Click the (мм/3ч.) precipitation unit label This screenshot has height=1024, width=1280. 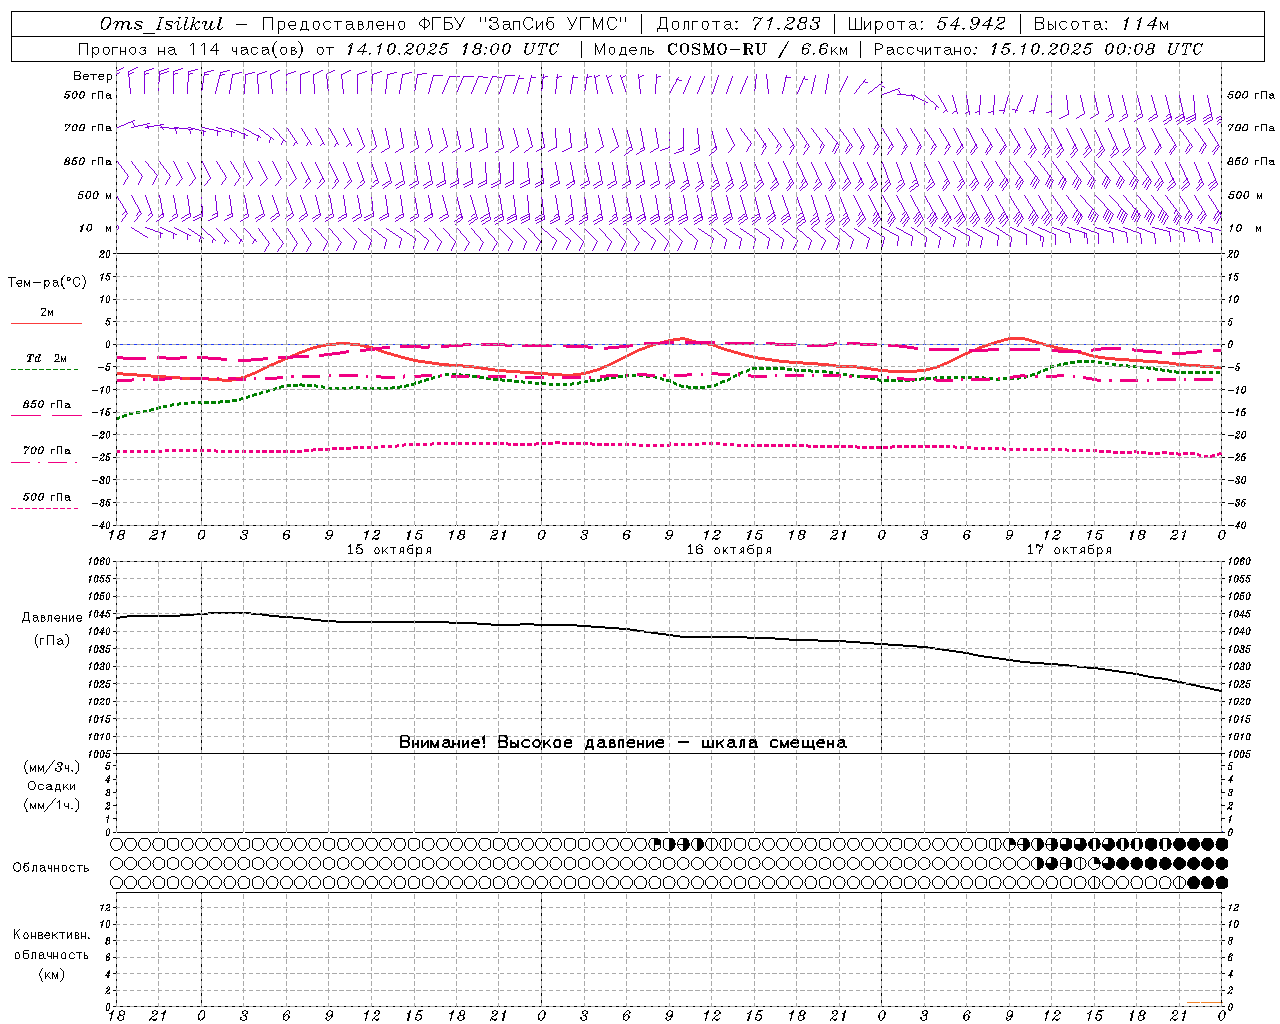click(x=52, y=767)
